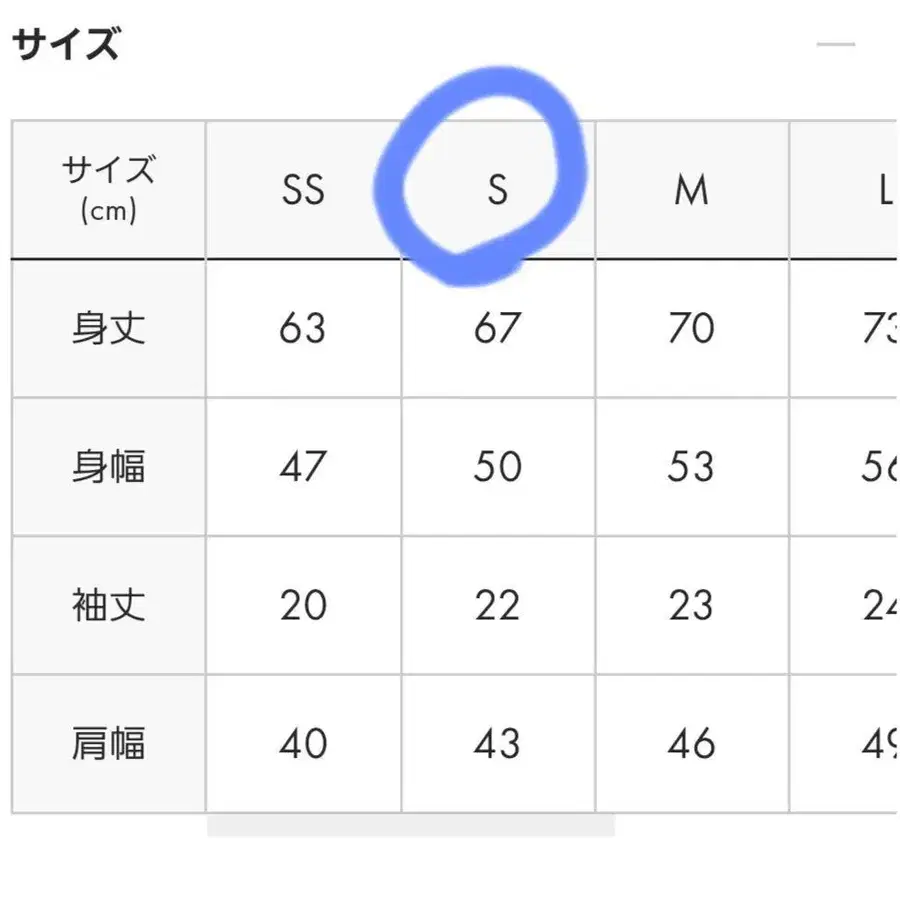Select the M size column header
Viewport: 900px width, 900px height.
pos(691,190)
